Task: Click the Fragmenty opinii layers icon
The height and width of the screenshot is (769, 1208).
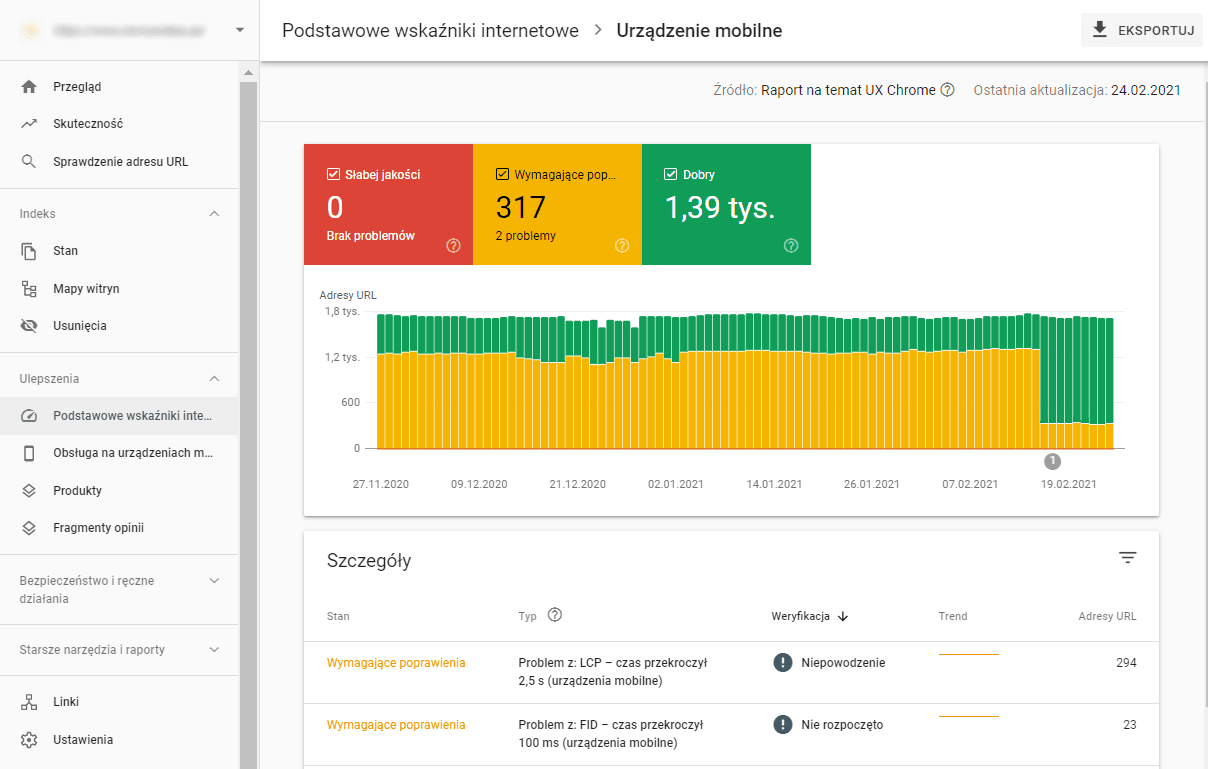Action: 29,528
